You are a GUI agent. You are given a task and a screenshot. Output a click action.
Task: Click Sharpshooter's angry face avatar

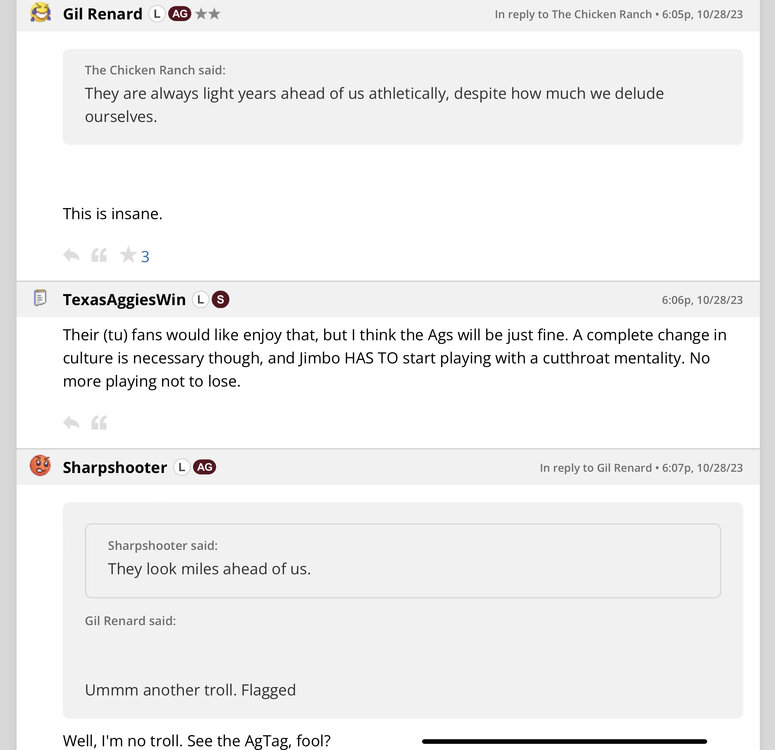(41, 466)
